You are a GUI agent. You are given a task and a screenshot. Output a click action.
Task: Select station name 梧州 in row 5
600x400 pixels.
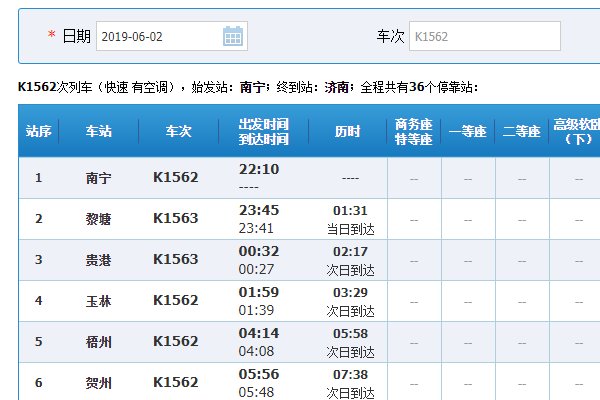[x=99, y=342]
